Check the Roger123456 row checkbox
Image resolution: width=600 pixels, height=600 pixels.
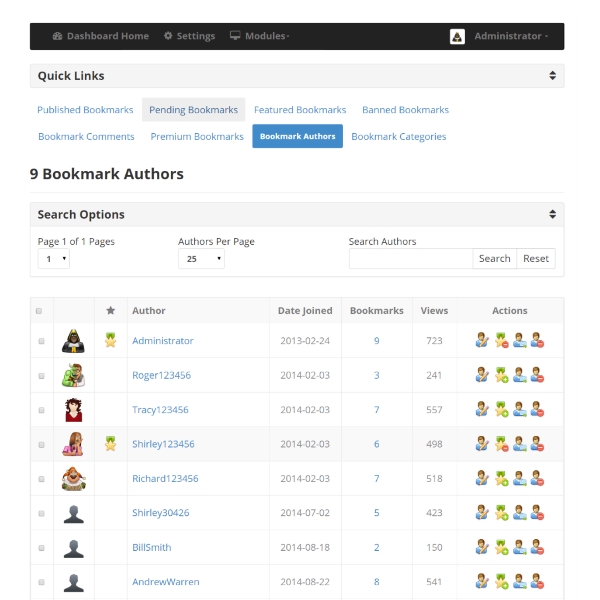click(41, 376)
